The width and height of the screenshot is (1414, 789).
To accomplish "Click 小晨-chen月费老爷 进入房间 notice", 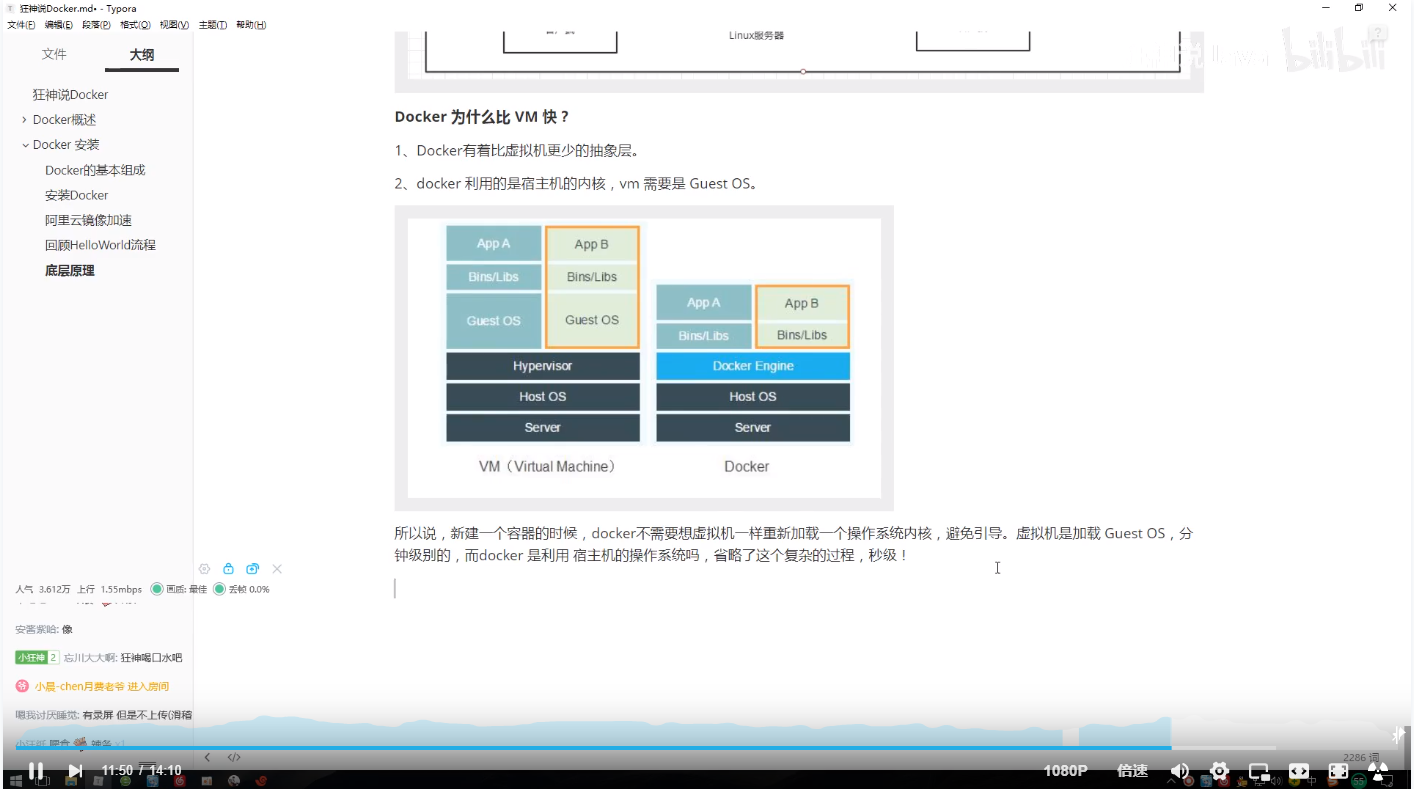I will click(x=102, y=686).
